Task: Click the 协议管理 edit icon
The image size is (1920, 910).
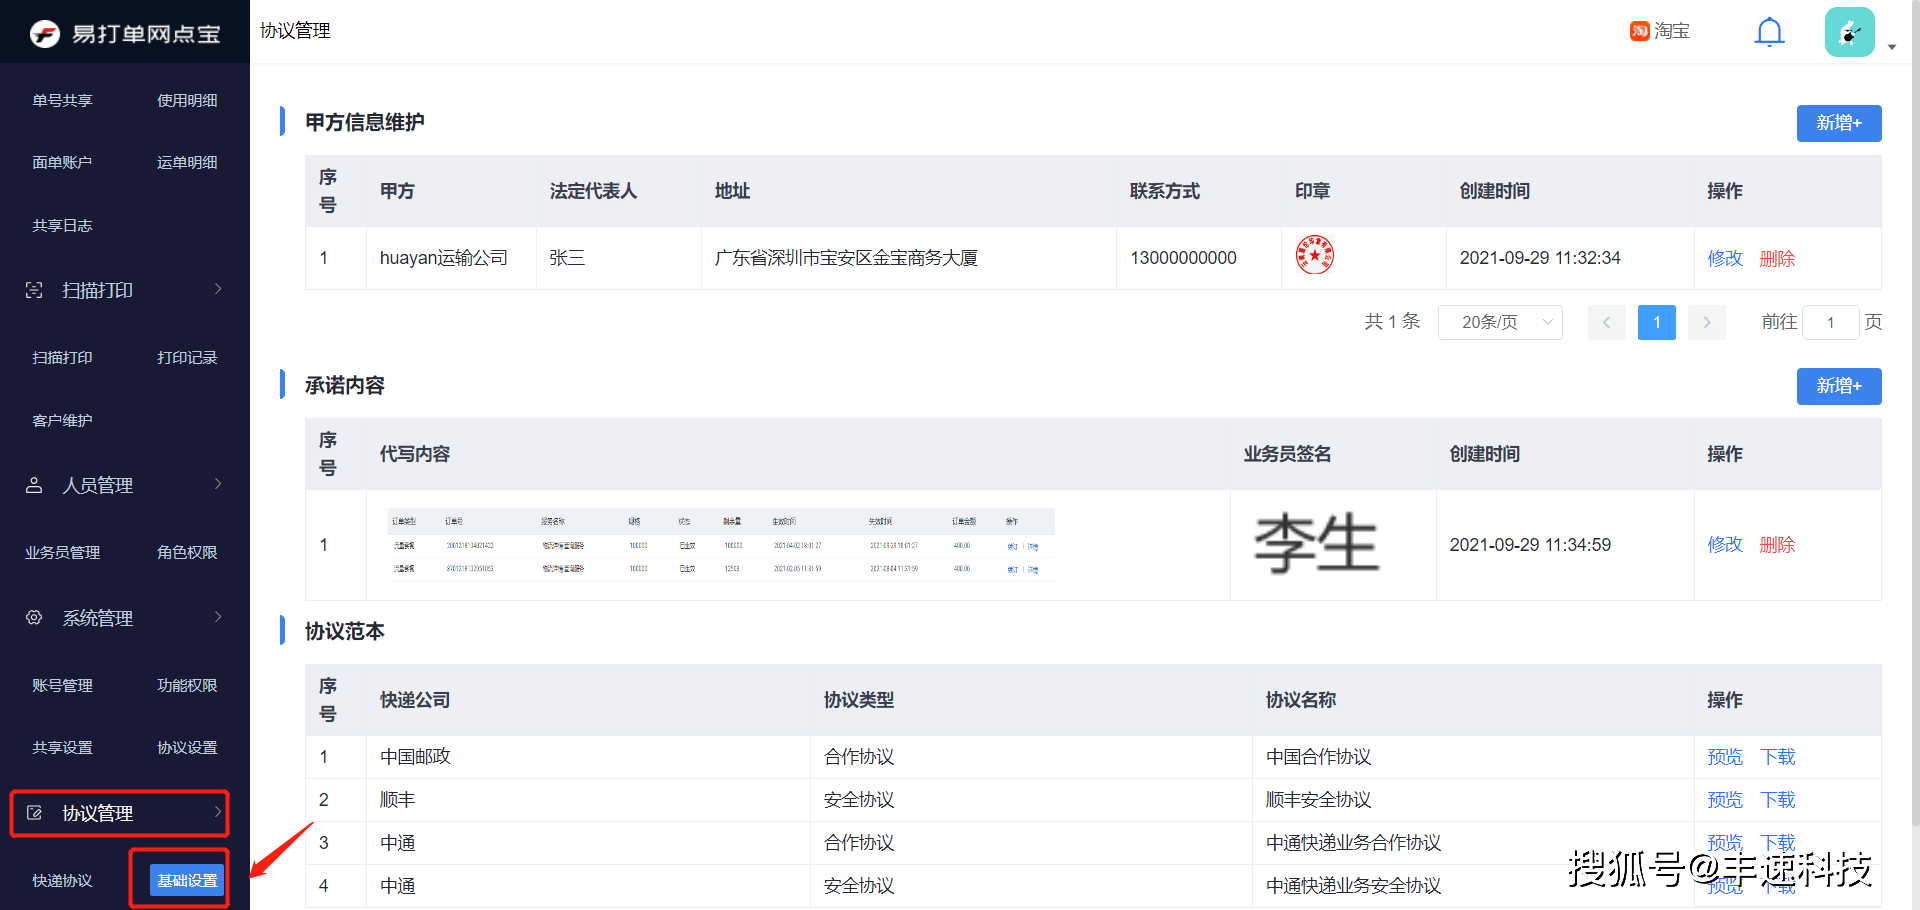Action: click(x=34, y=813)
